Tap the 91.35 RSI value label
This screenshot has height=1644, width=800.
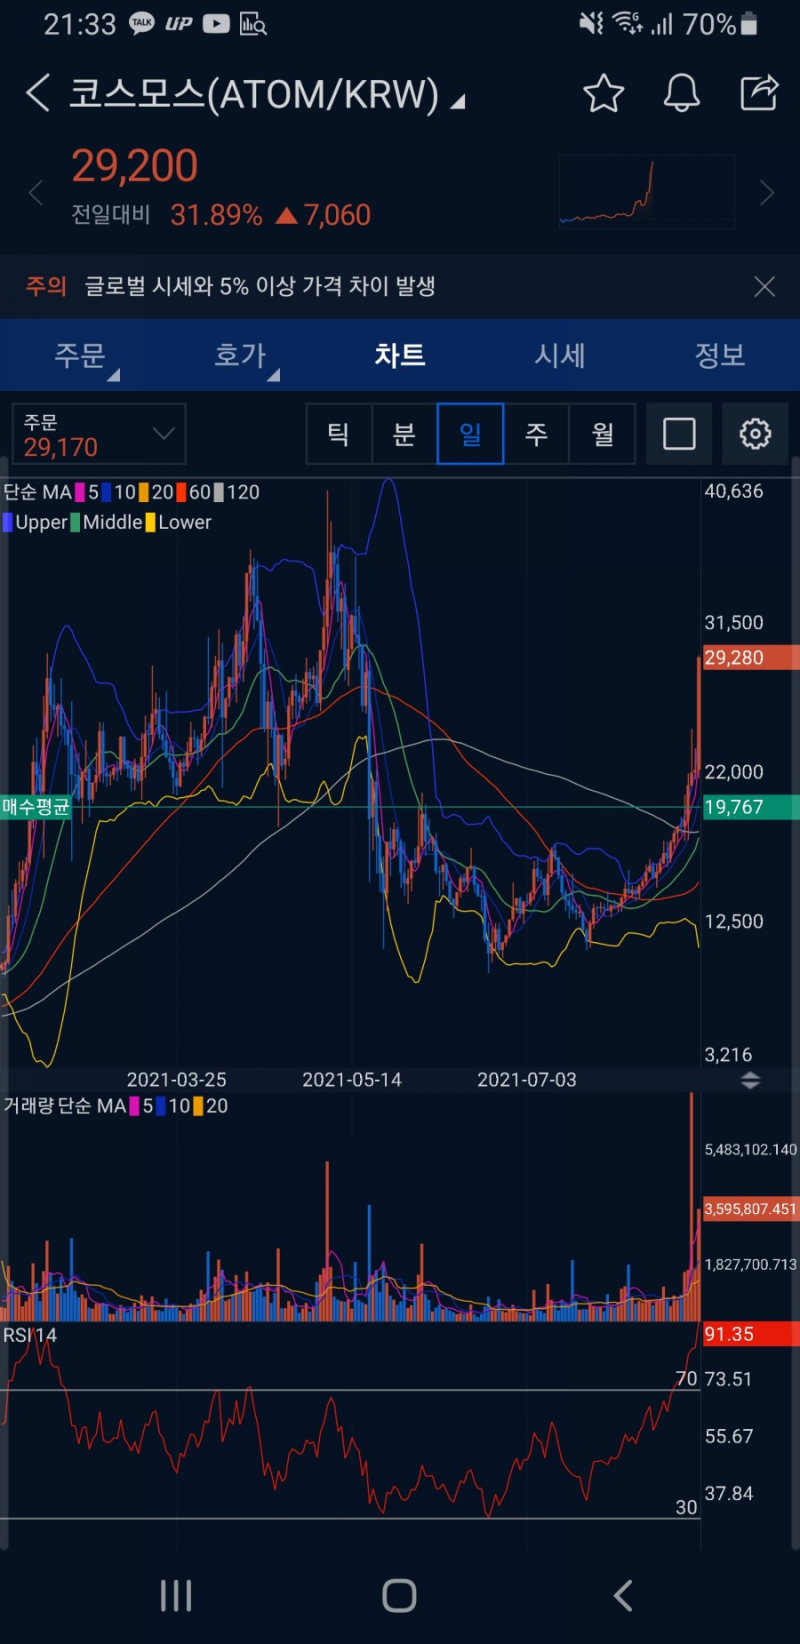(x=750, y=1334)
